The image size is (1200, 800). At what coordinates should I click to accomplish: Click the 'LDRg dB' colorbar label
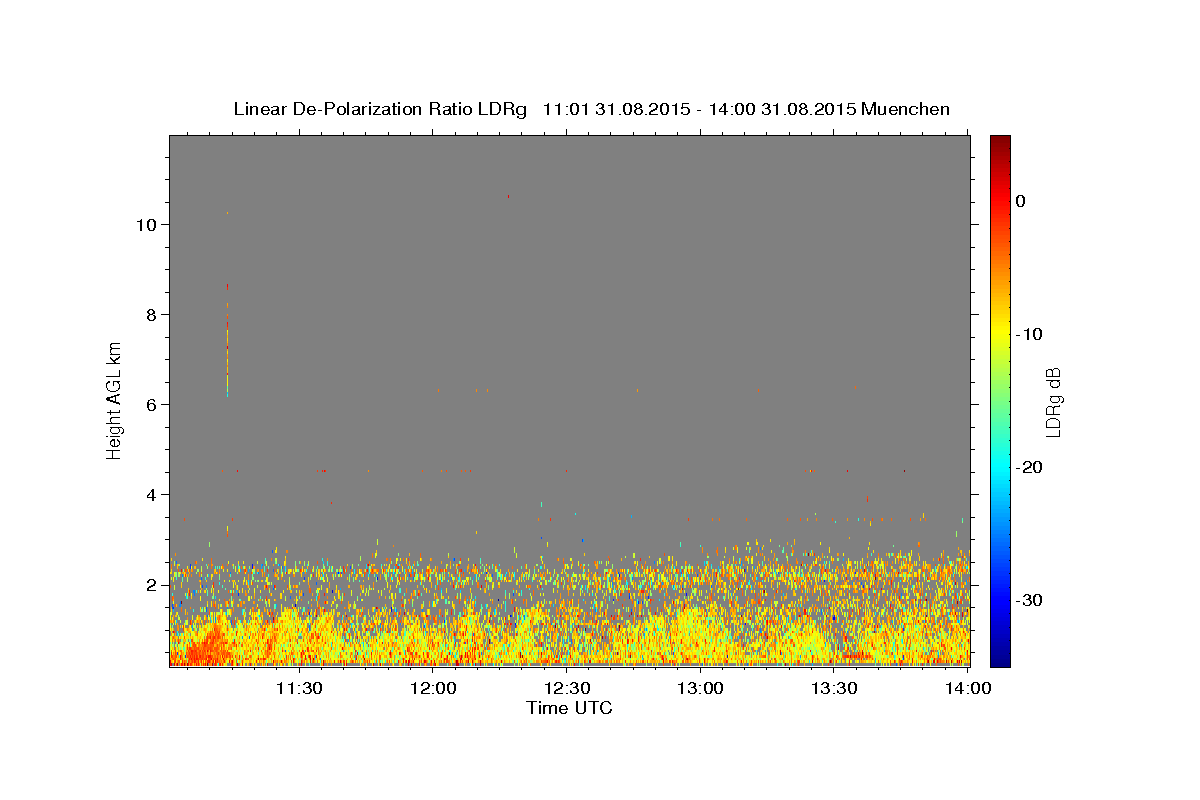1052,402
